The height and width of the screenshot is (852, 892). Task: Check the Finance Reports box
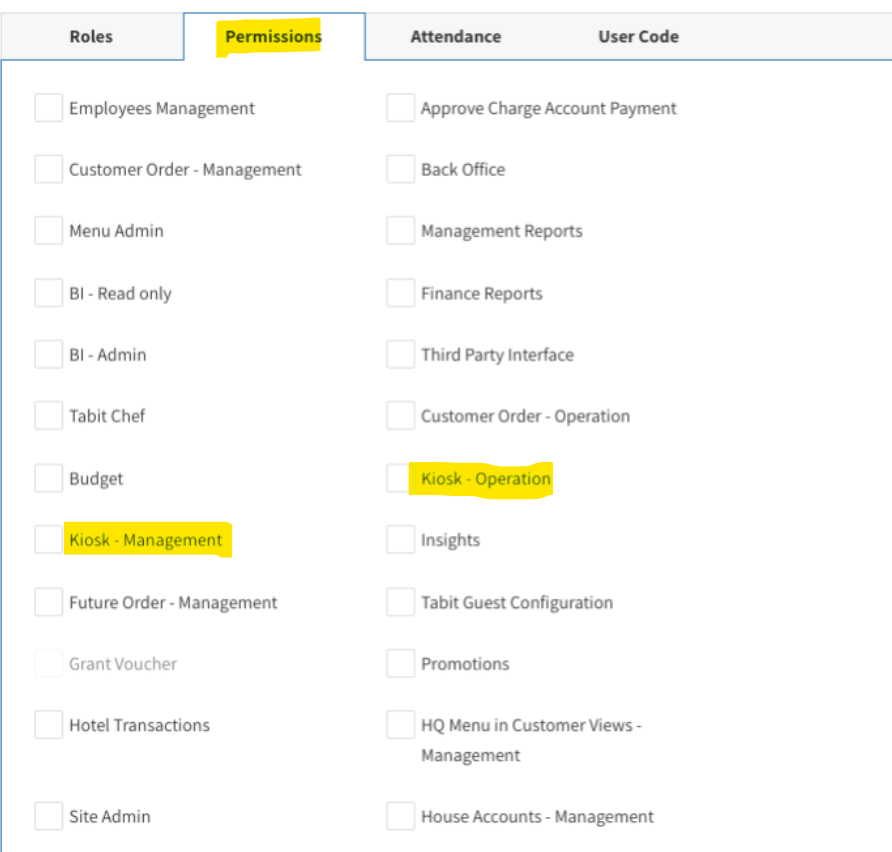(401, 294)
